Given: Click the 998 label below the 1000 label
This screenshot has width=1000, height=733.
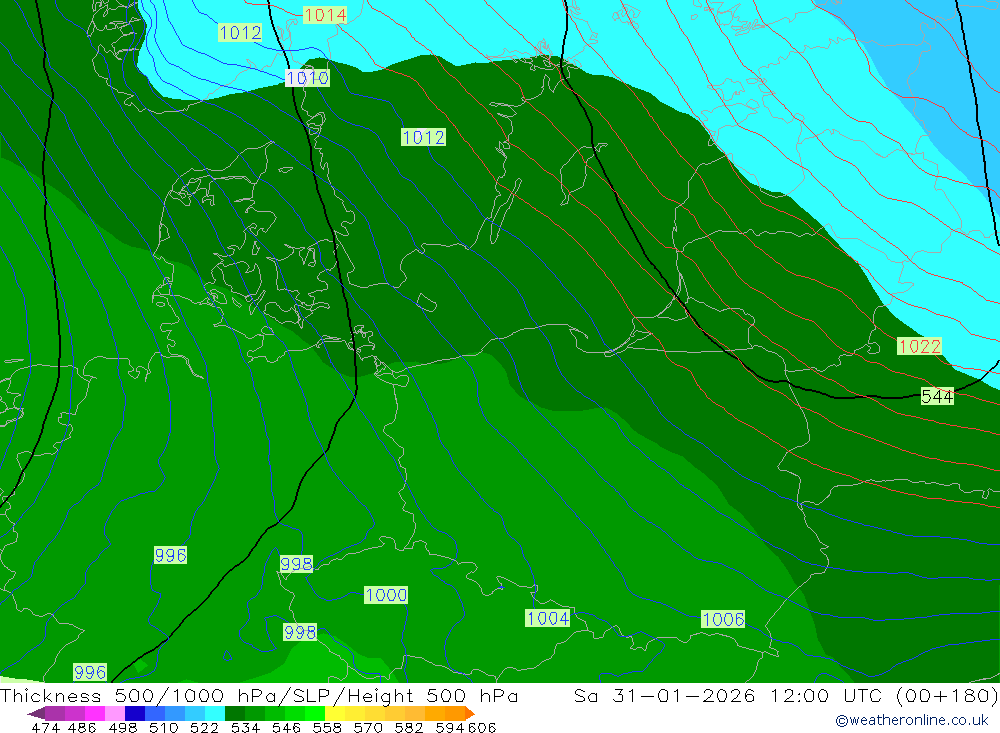Looking at the screenshot, I should point(300,632).
